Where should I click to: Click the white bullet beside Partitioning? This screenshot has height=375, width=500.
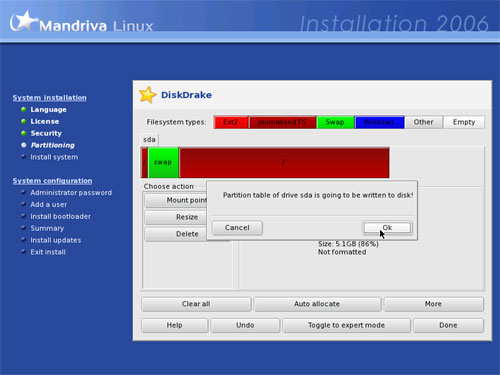(23, 145)
